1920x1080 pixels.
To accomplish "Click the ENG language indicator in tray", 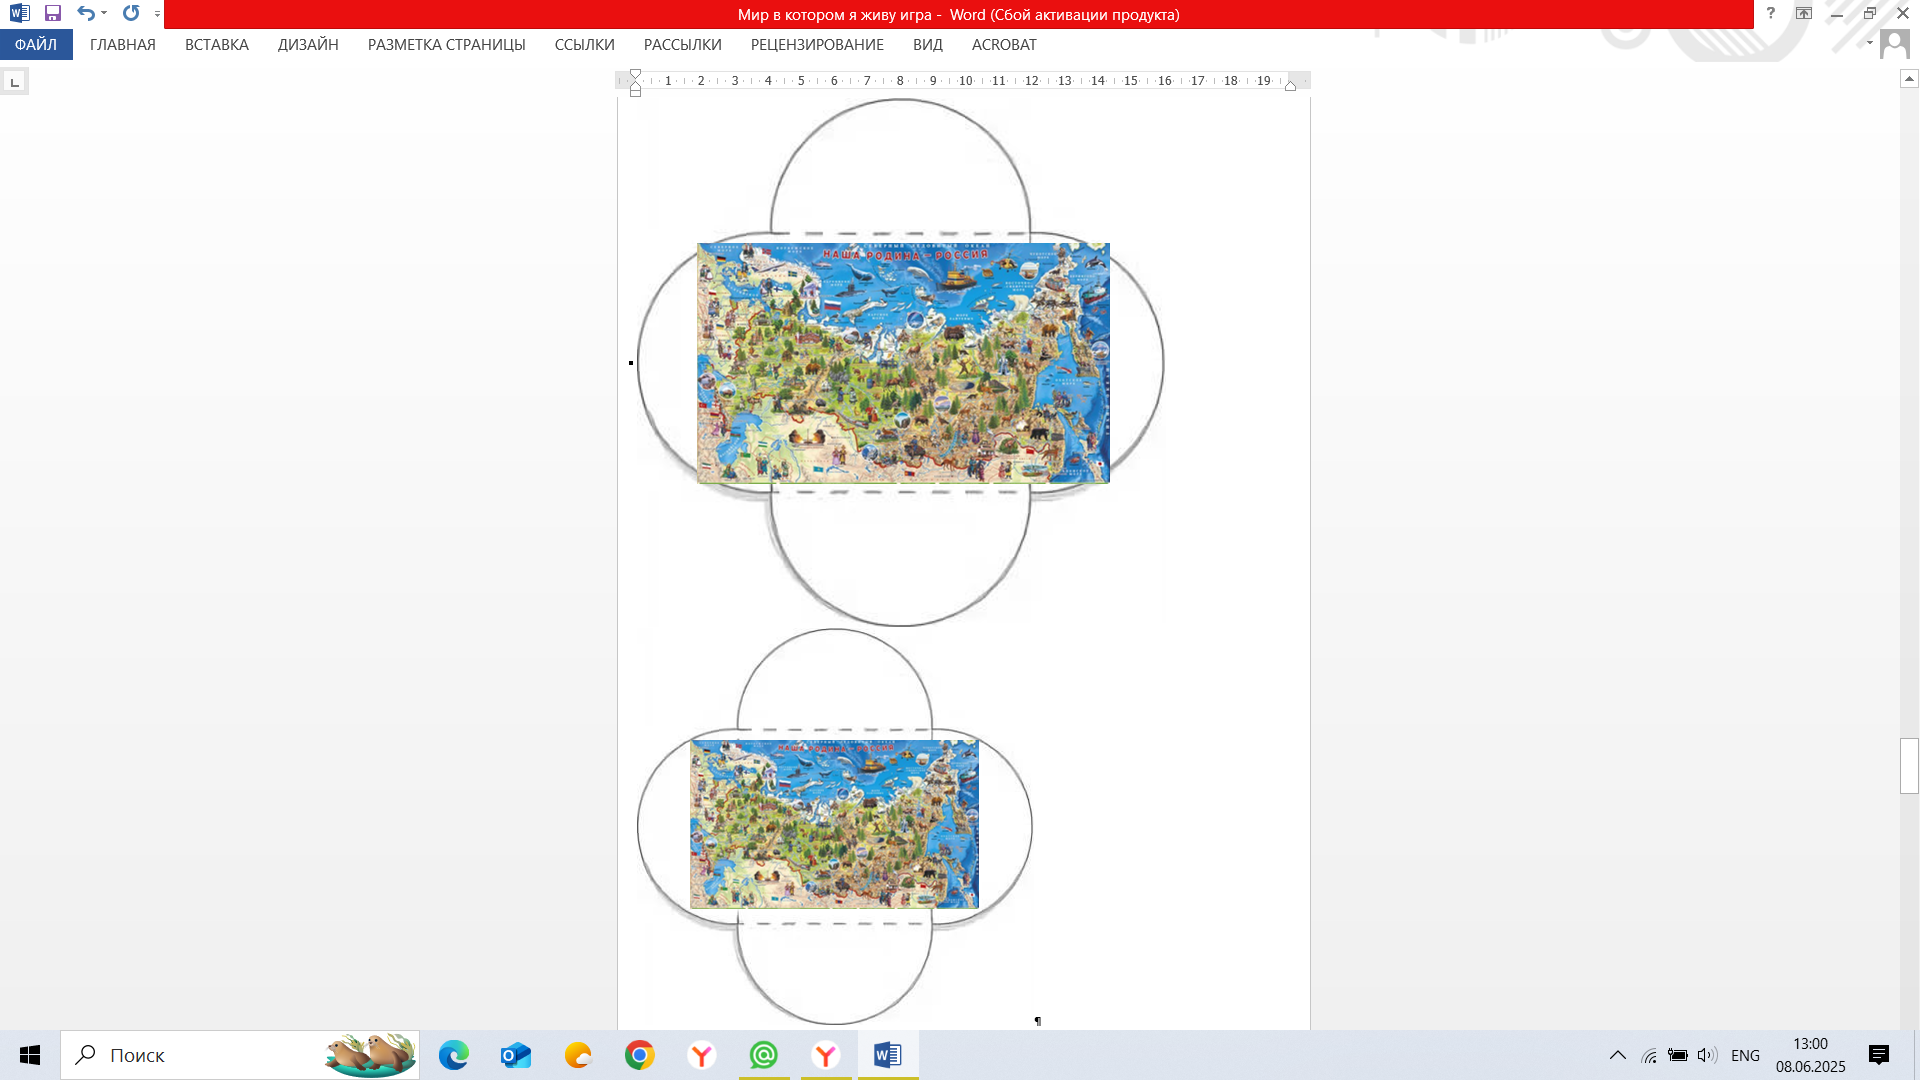I will 1744,1056.
